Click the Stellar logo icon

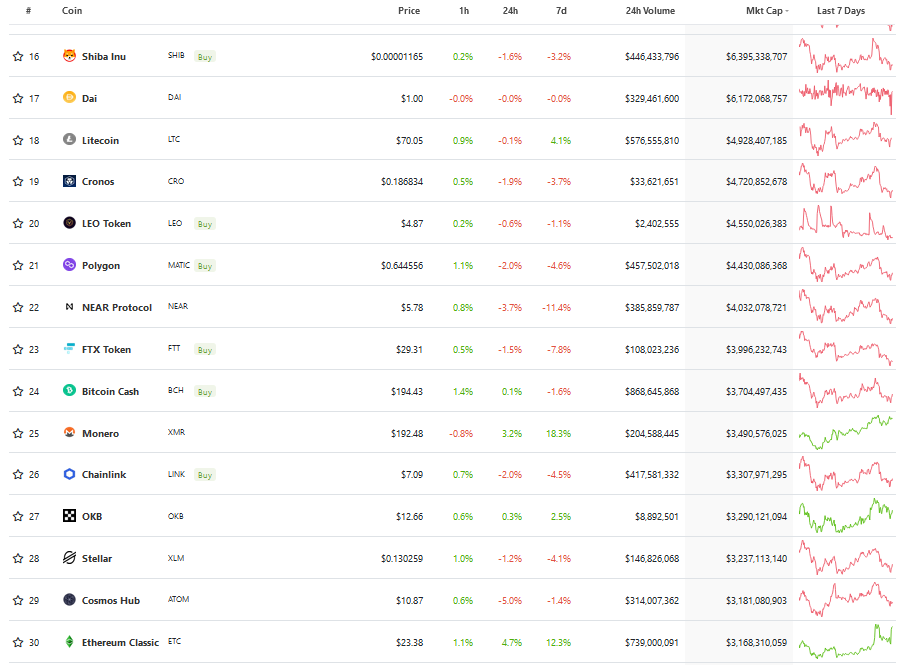pyautogui.click(x=69, y=558)
